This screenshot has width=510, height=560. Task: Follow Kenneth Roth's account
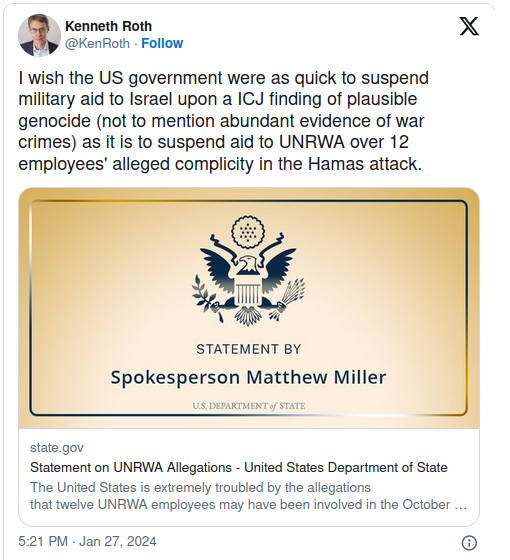point(162,43)
